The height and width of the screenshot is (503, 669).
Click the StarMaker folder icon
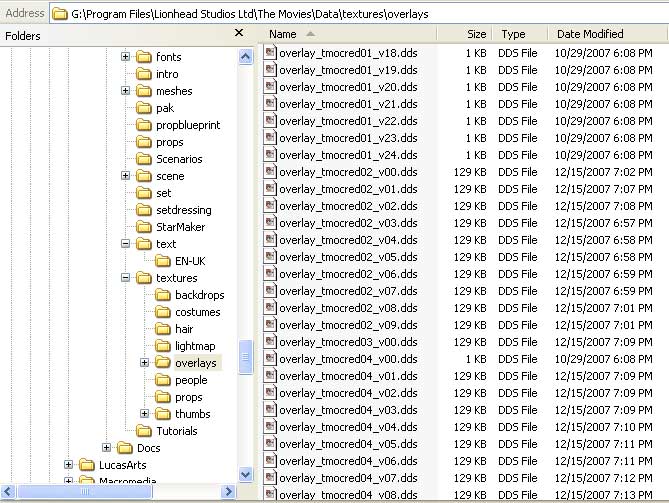tap(143, 227)
